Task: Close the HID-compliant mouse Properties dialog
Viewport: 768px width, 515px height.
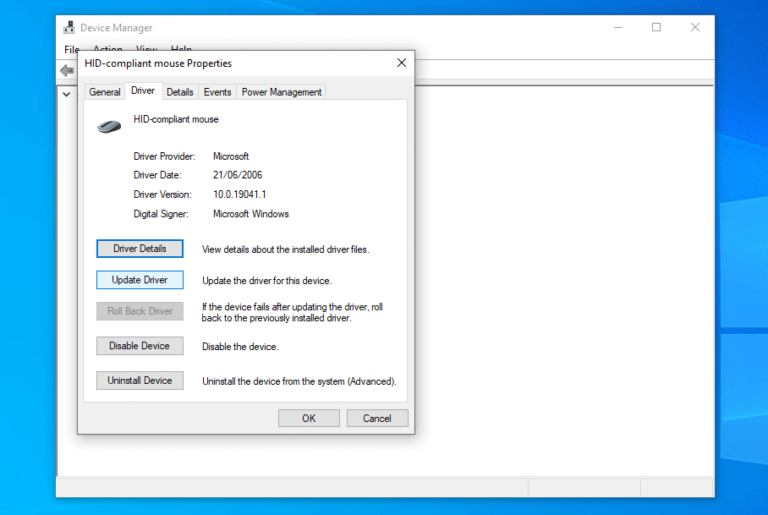Action: (402, 63)
